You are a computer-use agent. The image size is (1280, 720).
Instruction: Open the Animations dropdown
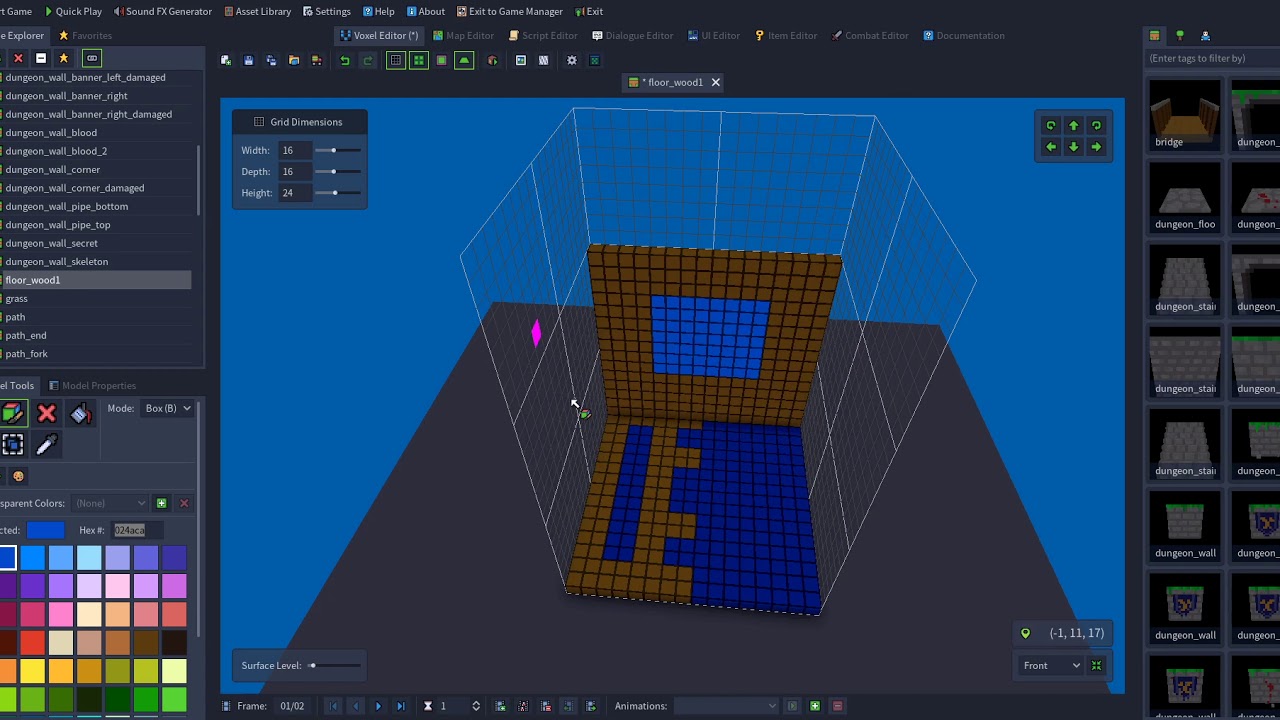[x=726, y=706]
